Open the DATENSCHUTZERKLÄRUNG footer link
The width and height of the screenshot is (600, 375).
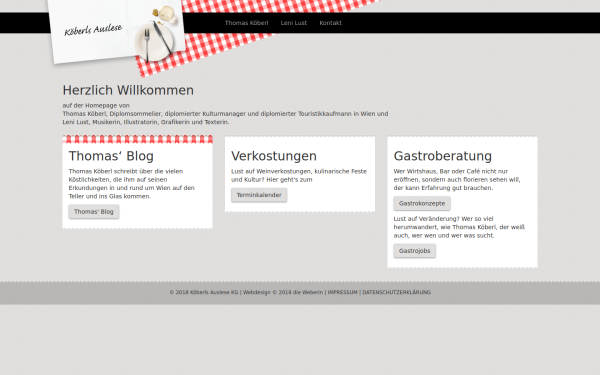pos(396,292)
